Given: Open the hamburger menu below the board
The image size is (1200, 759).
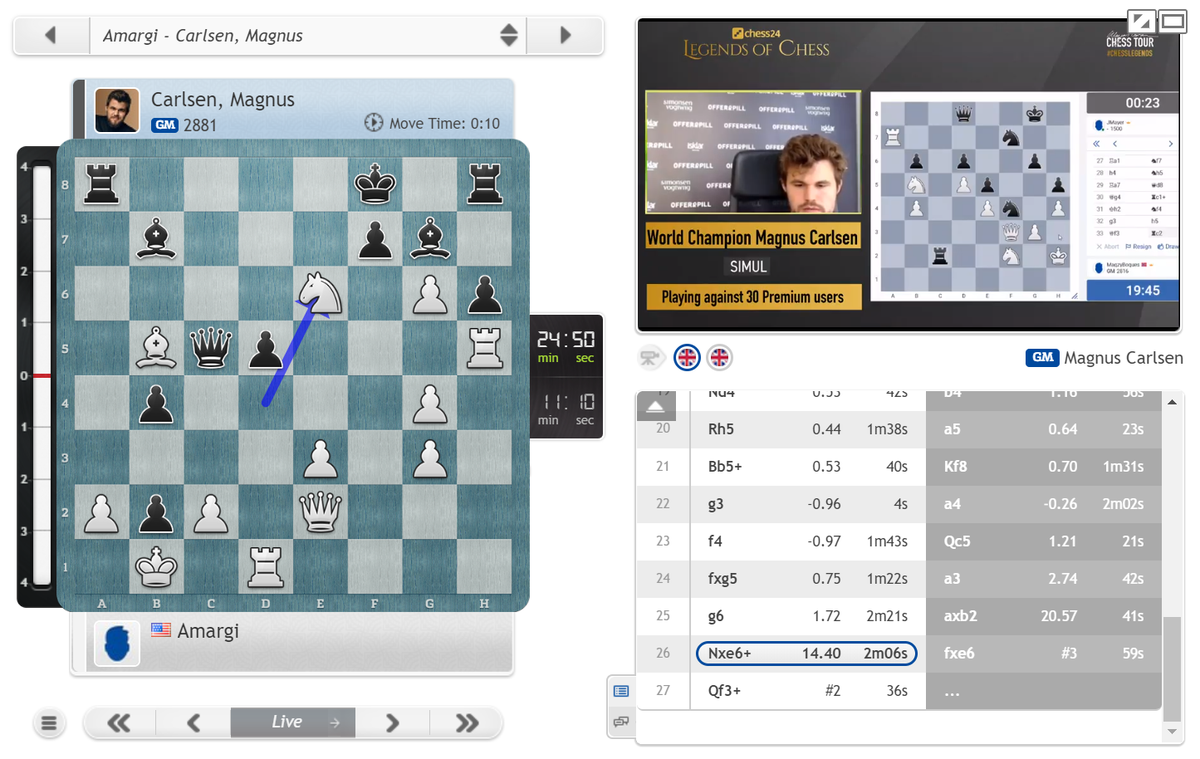Looking at the screenshot, I should 50,723.
